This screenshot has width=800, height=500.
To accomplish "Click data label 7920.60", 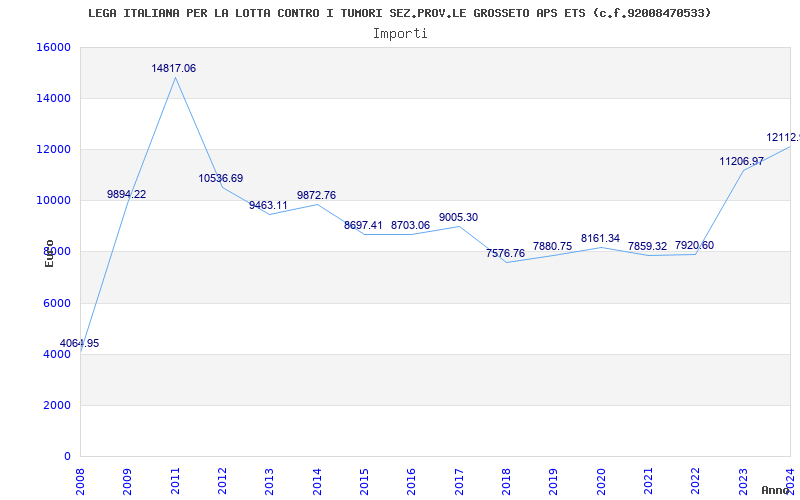I will click(x=694, y=245).
